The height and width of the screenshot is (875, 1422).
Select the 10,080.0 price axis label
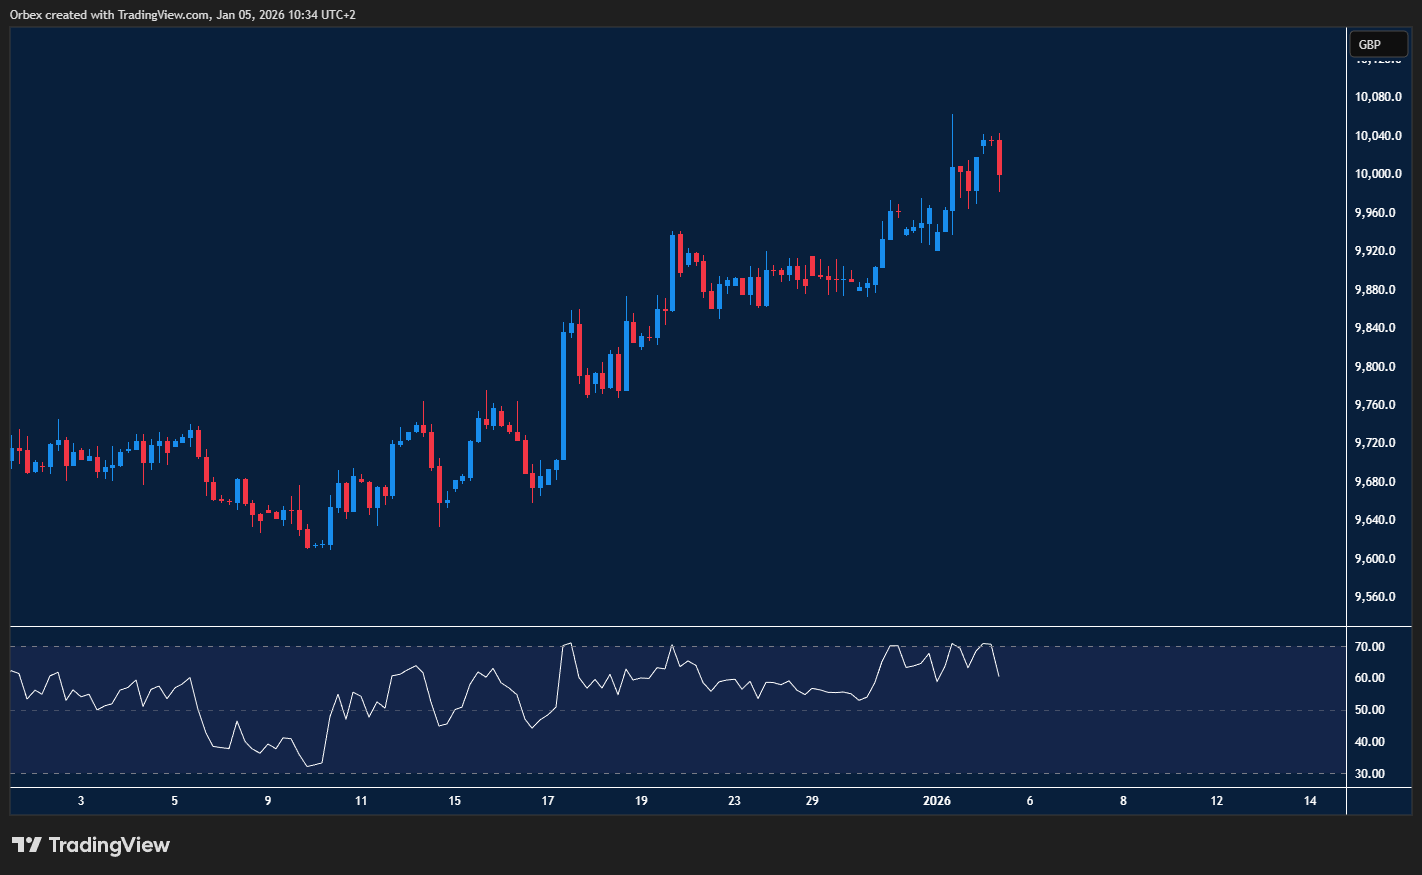coord(1377,97)
